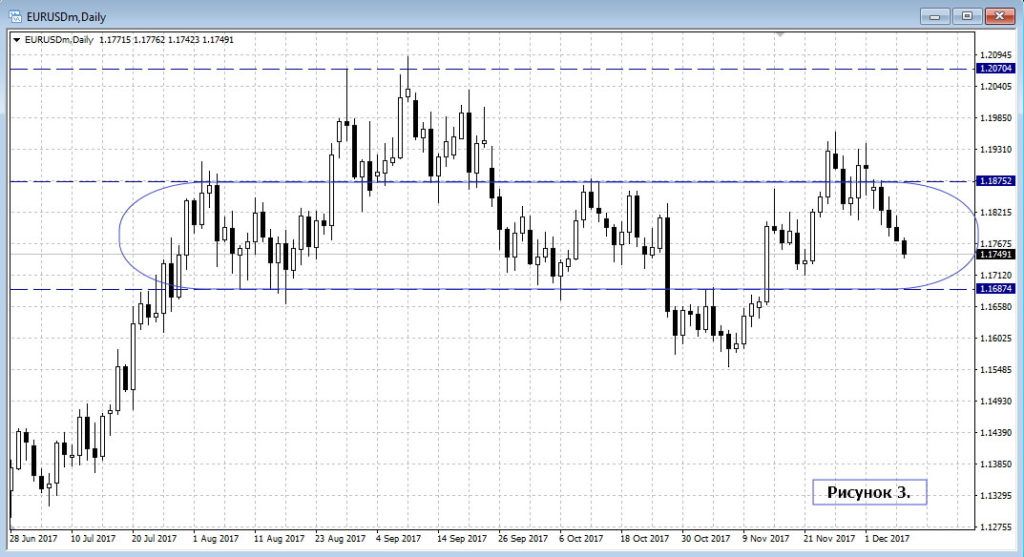
Task: Click the latest candle on the chart
Action: tap(904, 247)
